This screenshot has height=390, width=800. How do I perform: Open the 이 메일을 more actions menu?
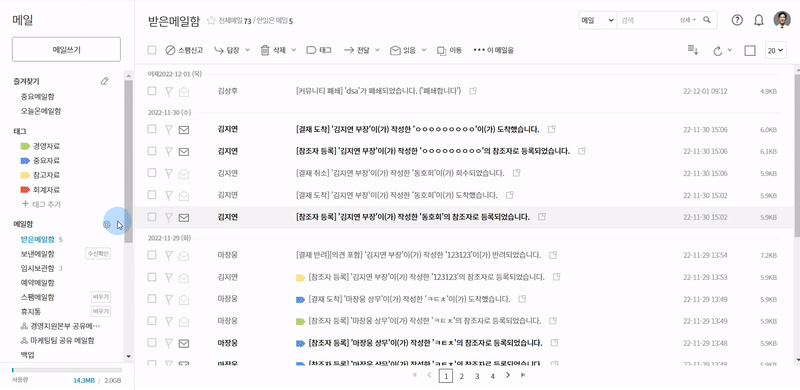click(493, 50)
